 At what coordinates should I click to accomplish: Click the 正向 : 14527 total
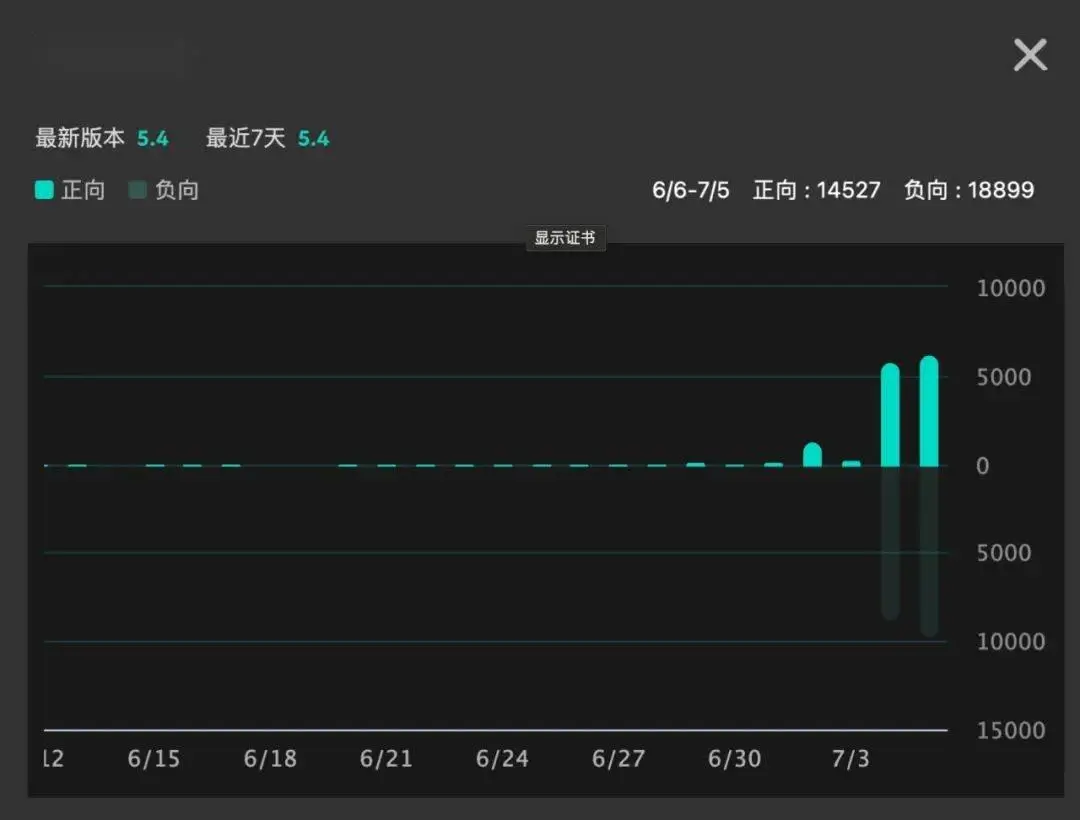816,190
